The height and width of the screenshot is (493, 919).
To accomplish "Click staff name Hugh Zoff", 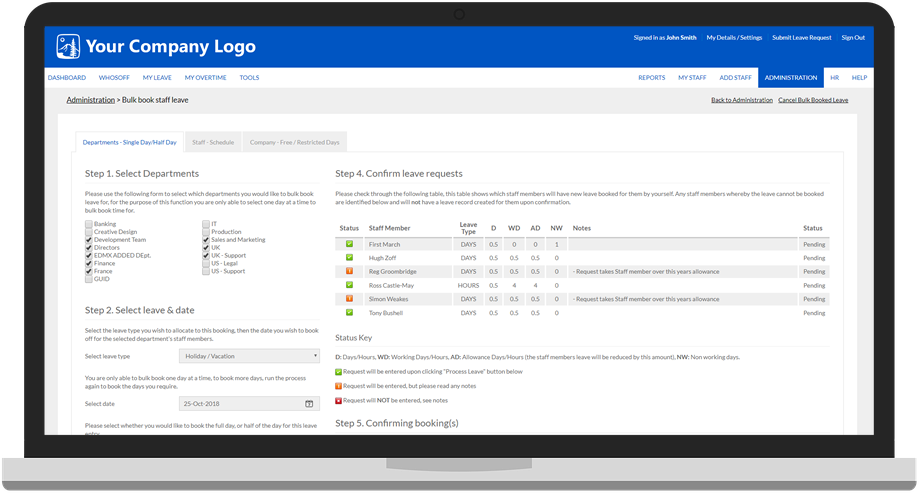I will 382,258.
